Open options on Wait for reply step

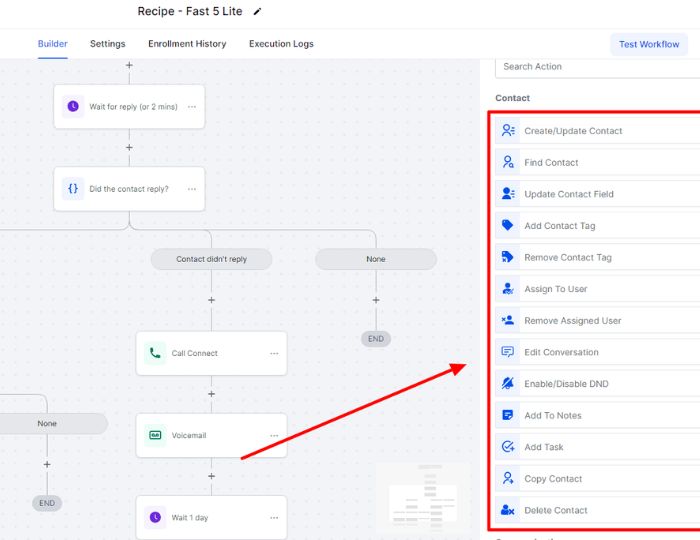[x=192, y=107]
